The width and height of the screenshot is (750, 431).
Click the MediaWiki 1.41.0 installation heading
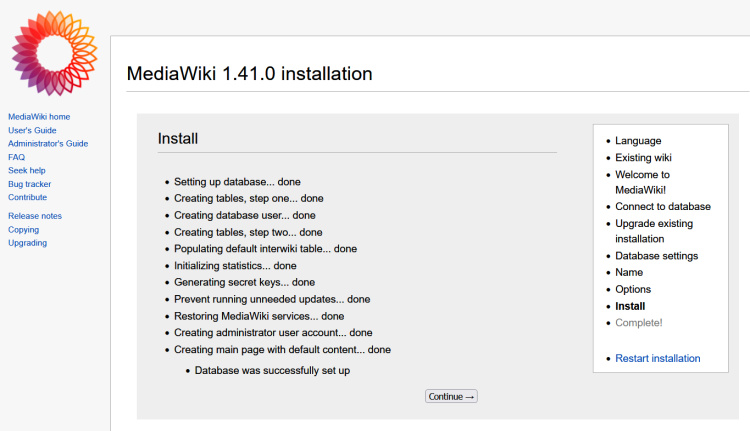[249, 74]
